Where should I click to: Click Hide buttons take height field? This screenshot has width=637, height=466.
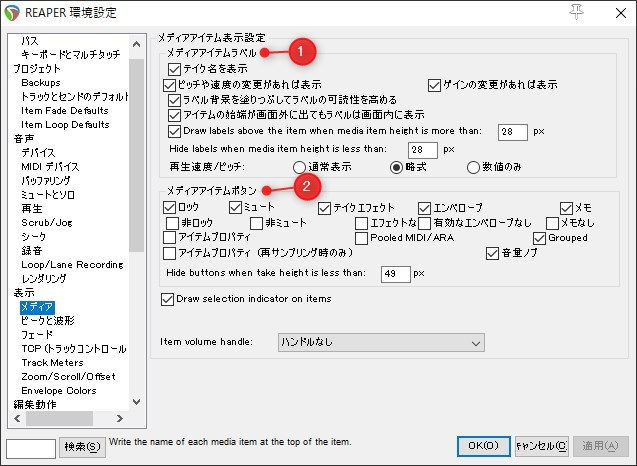coord(396,274)
